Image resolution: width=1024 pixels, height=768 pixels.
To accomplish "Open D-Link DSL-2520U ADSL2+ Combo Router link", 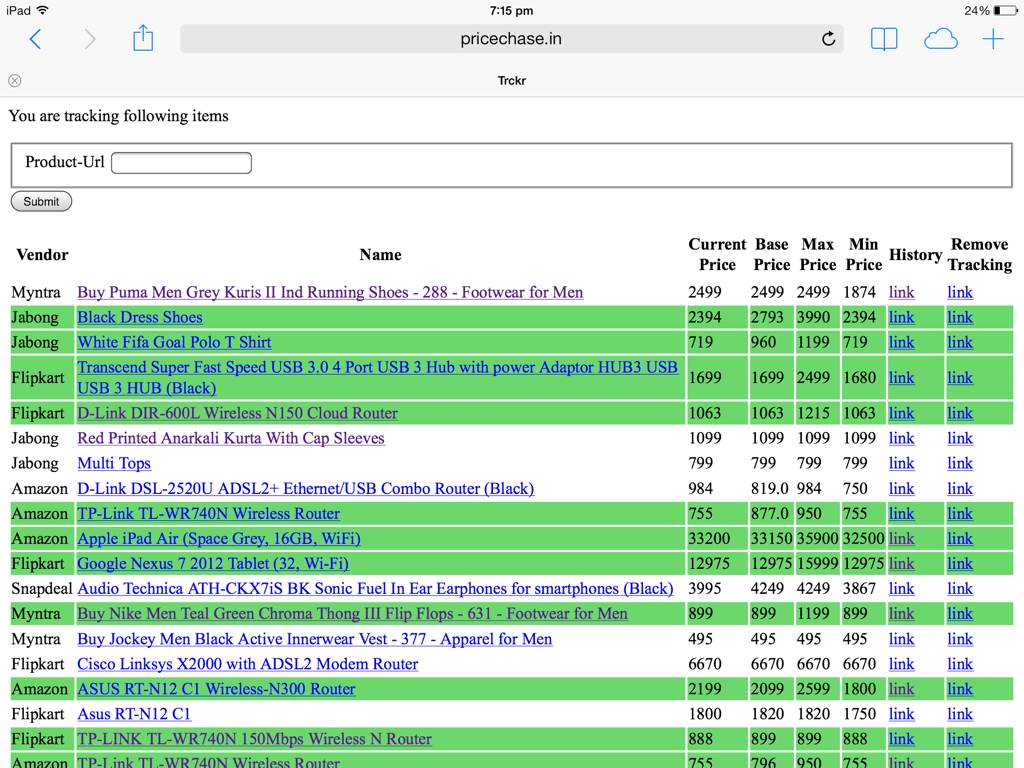I will pos(306,488).
